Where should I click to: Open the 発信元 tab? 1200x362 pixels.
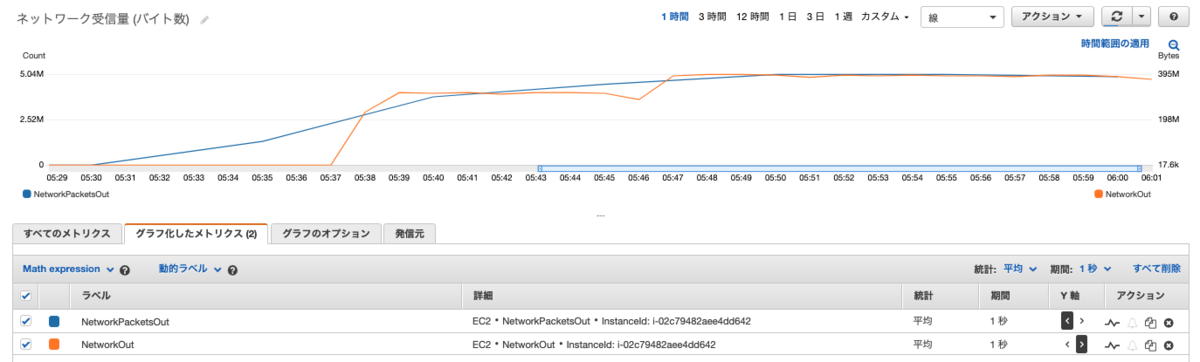(410, 233)
